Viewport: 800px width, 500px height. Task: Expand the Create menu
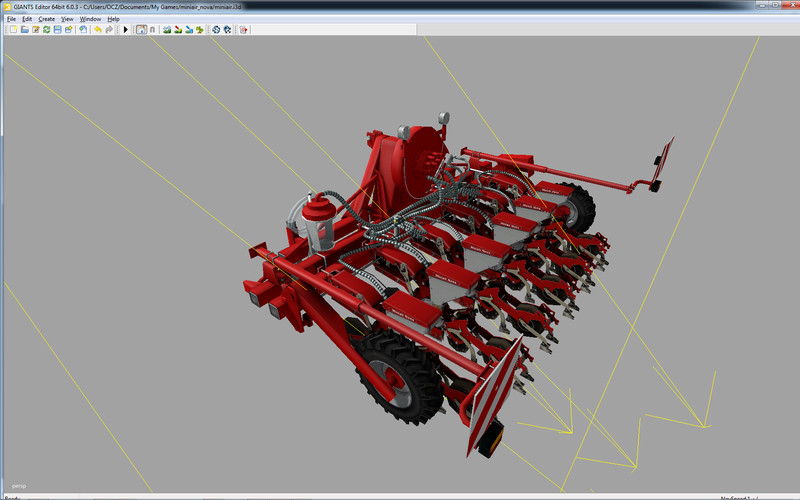(47, 19)
